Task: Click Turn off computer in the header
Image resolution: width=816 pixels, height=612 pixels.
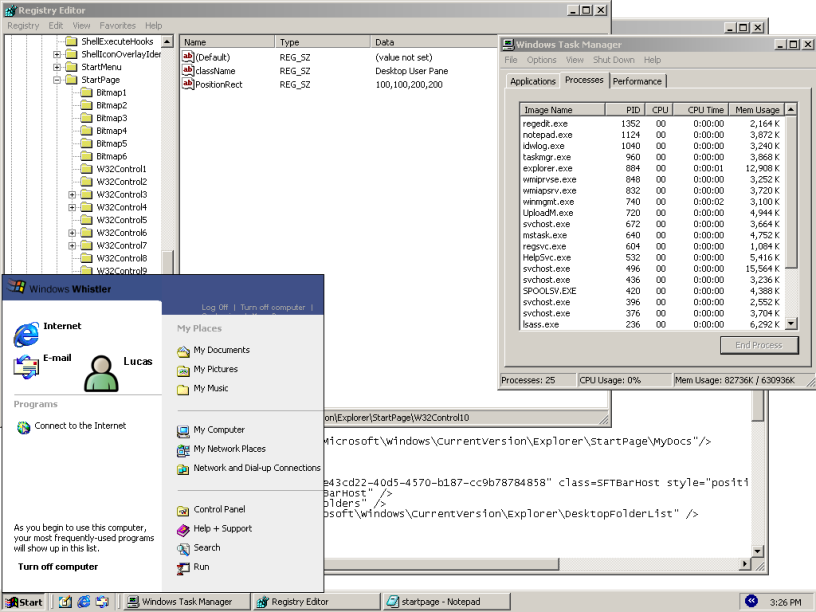Action: point(273,308)
